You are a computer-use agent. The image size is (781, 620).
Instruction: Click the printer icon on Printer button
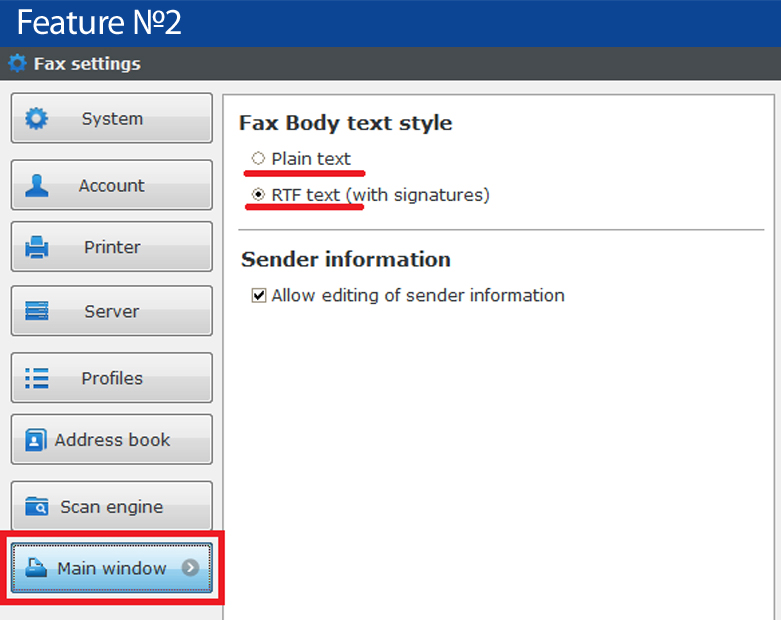tap(36, 247)
